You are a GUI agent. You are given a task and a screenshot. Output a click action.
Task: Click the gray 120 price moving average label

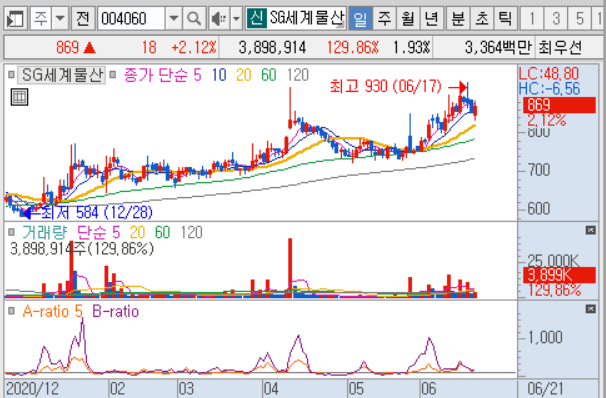tap(298, 75)
